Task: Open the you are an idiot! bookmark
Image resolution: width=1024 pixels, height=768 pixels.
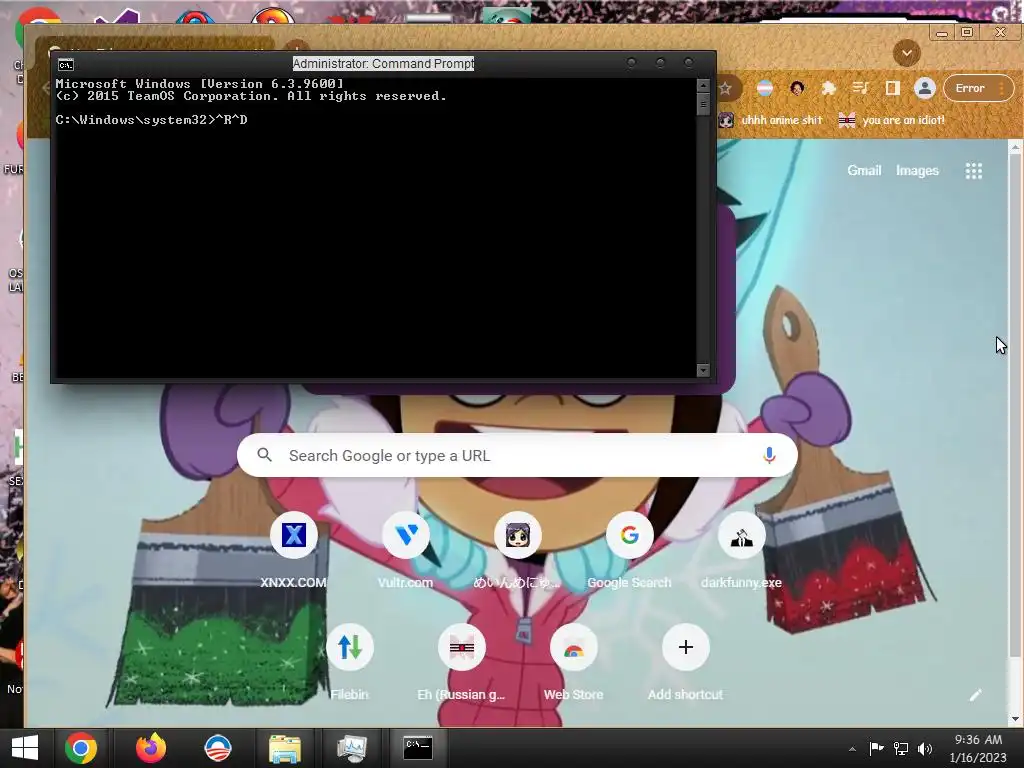Action: tap(892, 120)
